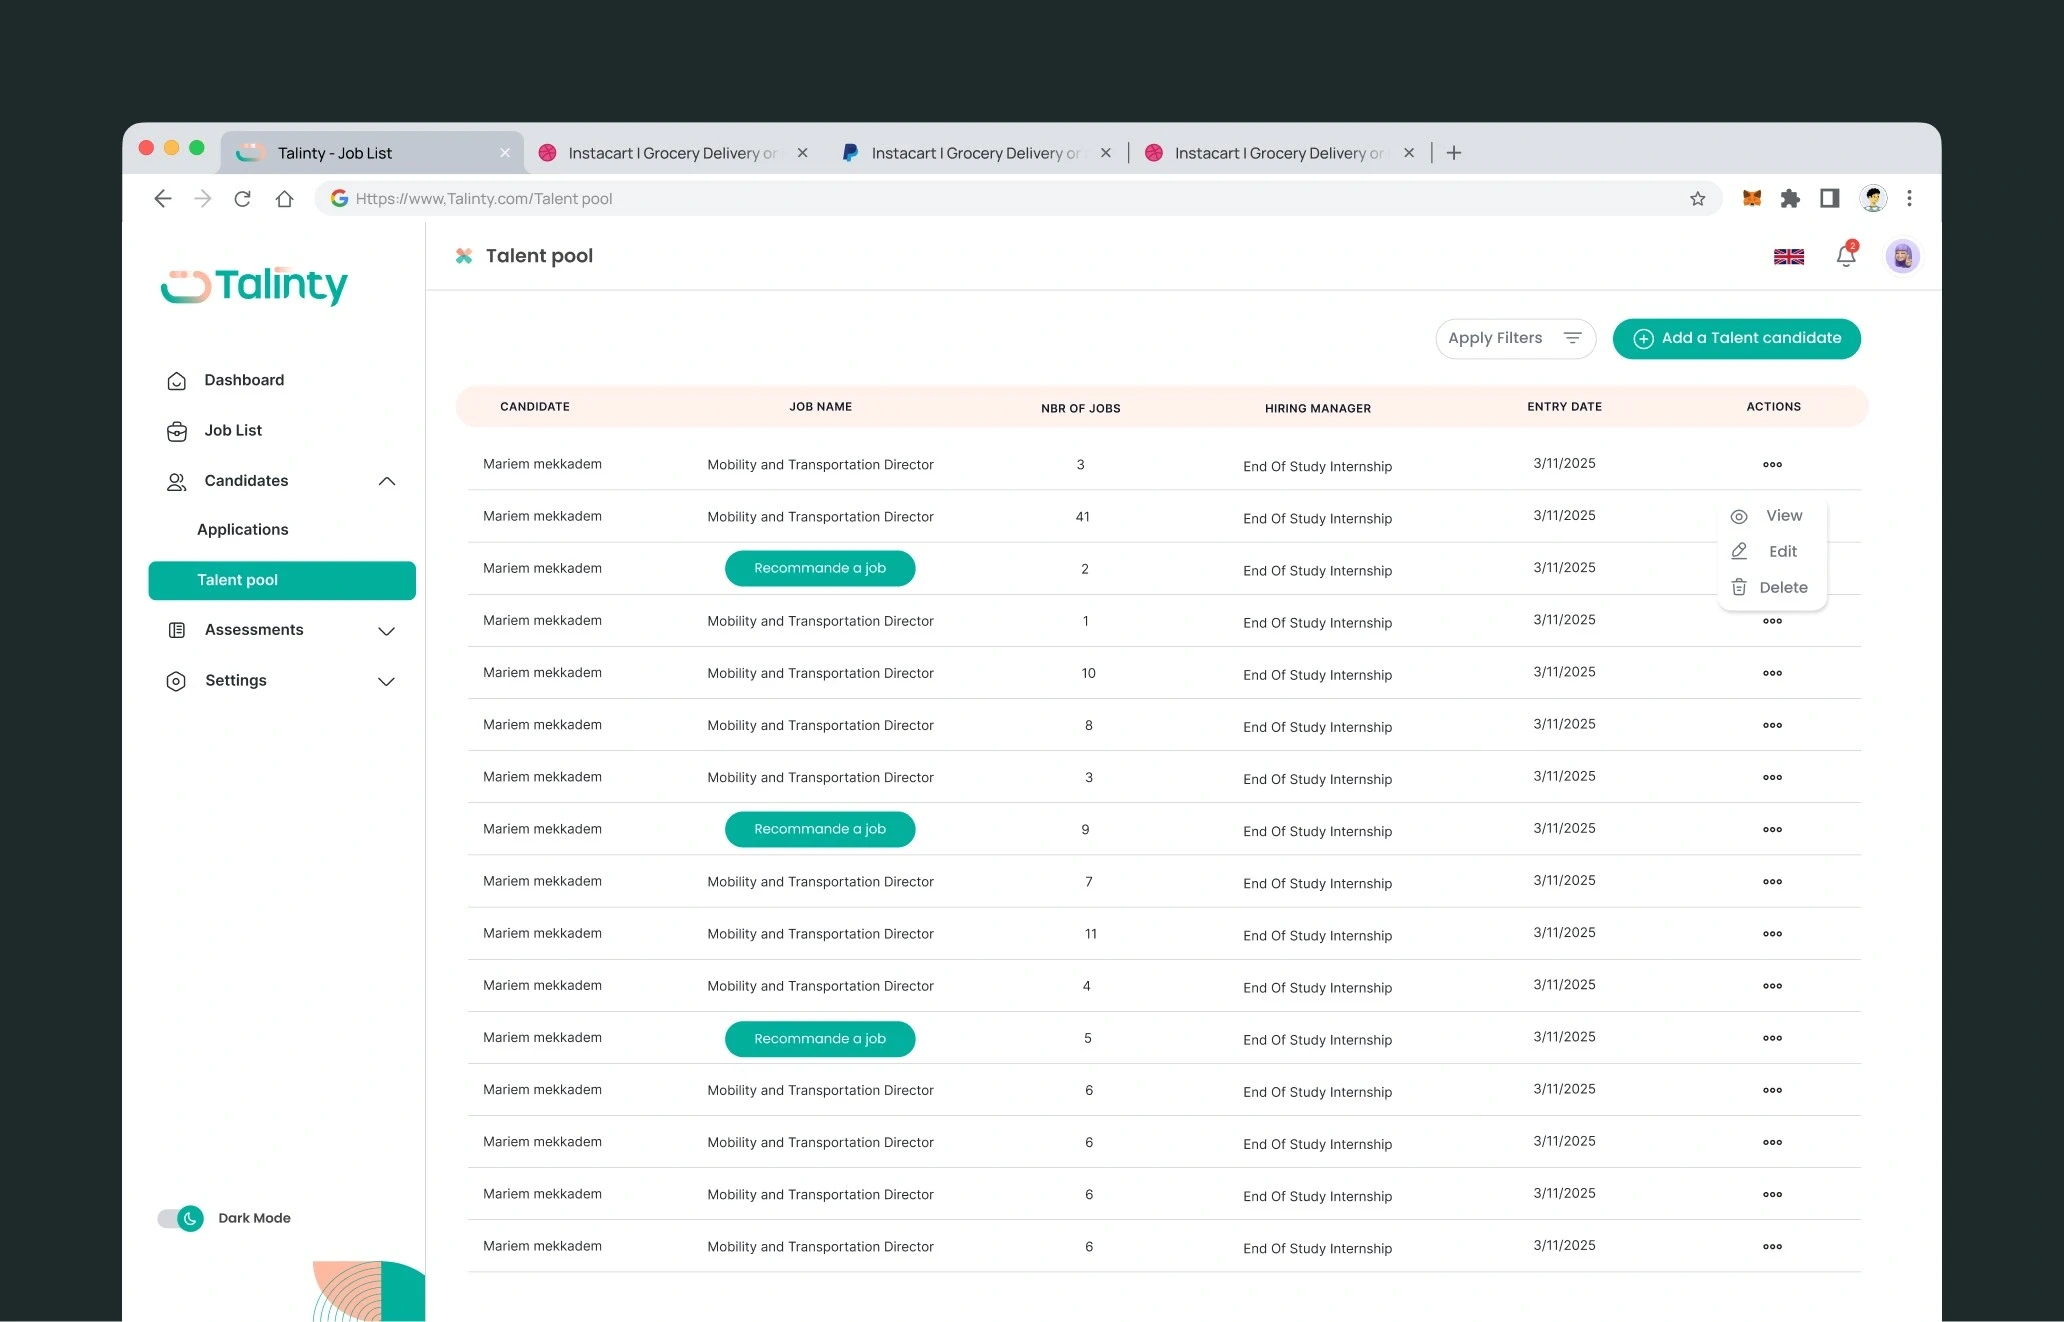This screenshot has height=1322, width=2064.
Task: Select View in the actions popup
Action: (1767, 516)
